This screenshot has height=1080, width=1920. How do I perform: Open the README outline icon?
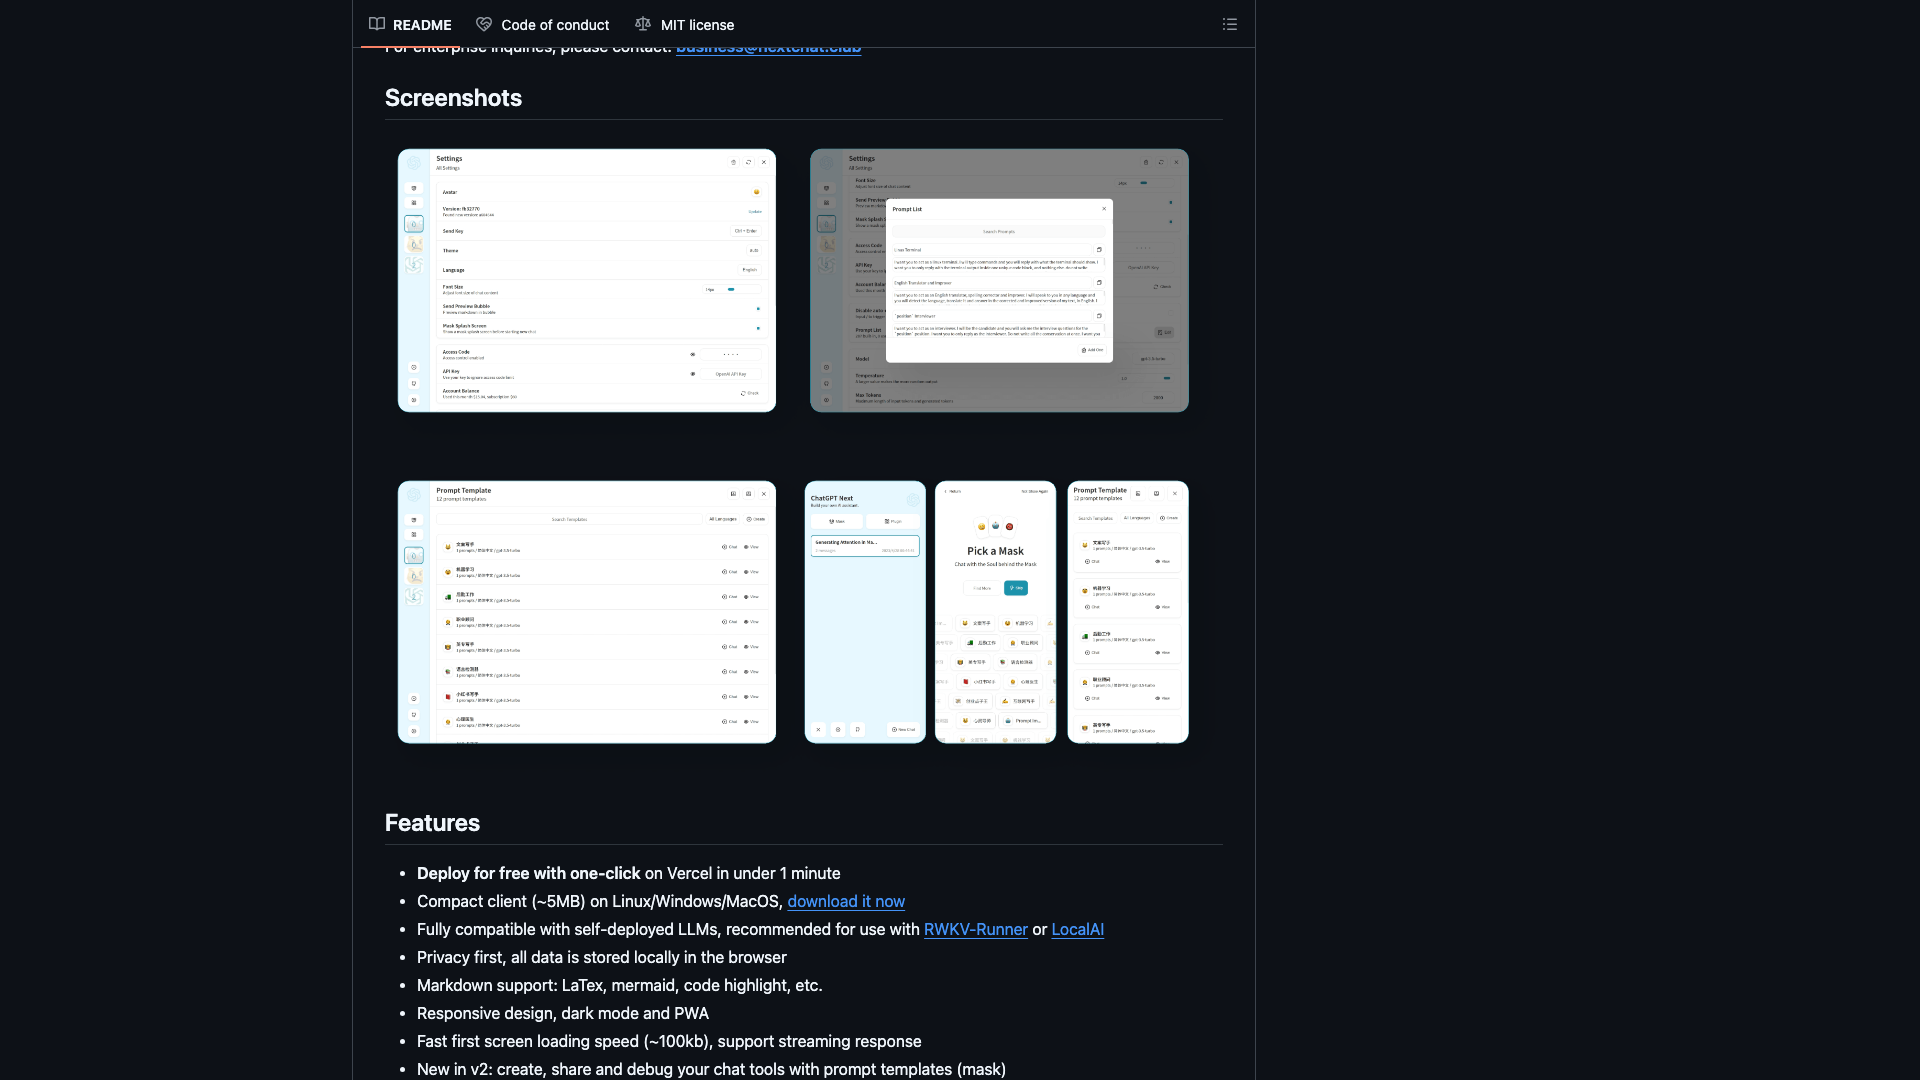pos(1230,24)
